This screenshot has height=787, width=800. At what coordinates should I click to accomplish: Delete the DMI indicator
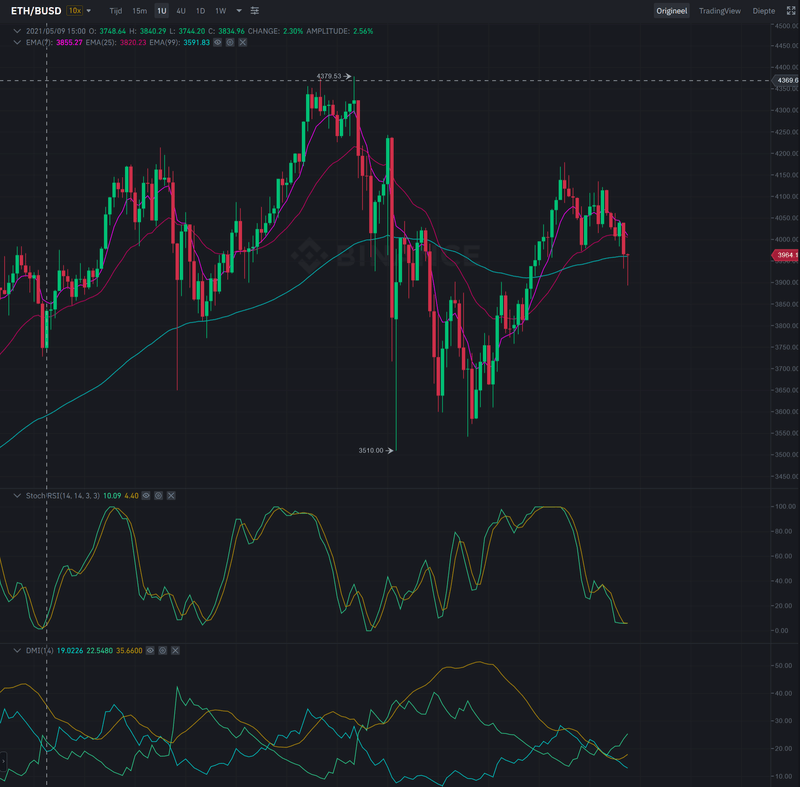pyautogui.click(x=174, y=650)
